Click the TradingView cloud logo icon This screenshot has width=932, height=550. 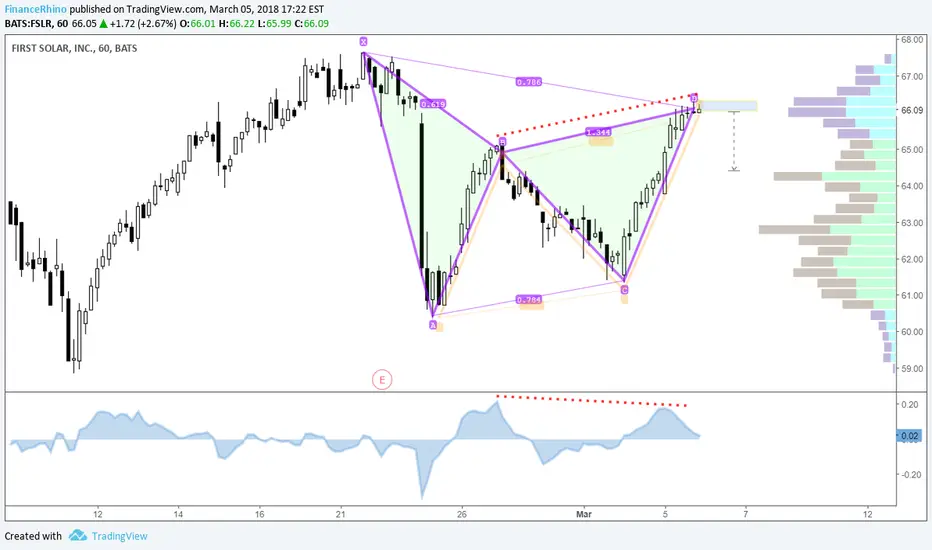tap(78, 536)
